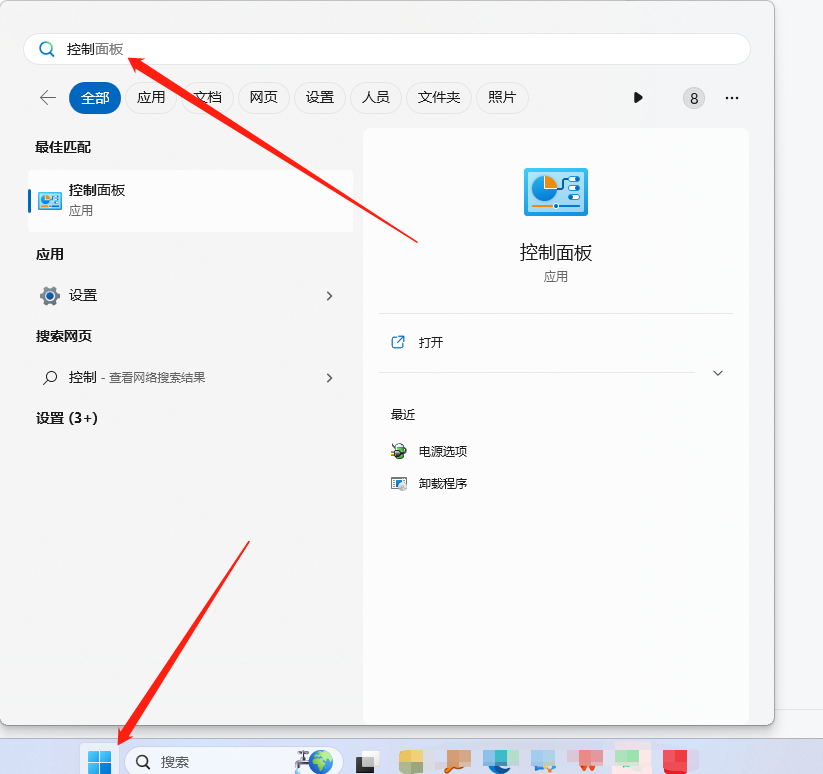Image resolution: width=823 pixels, height=774 pixels.
Task: Open recent item 卸载程序
Action: click(442, 484)
